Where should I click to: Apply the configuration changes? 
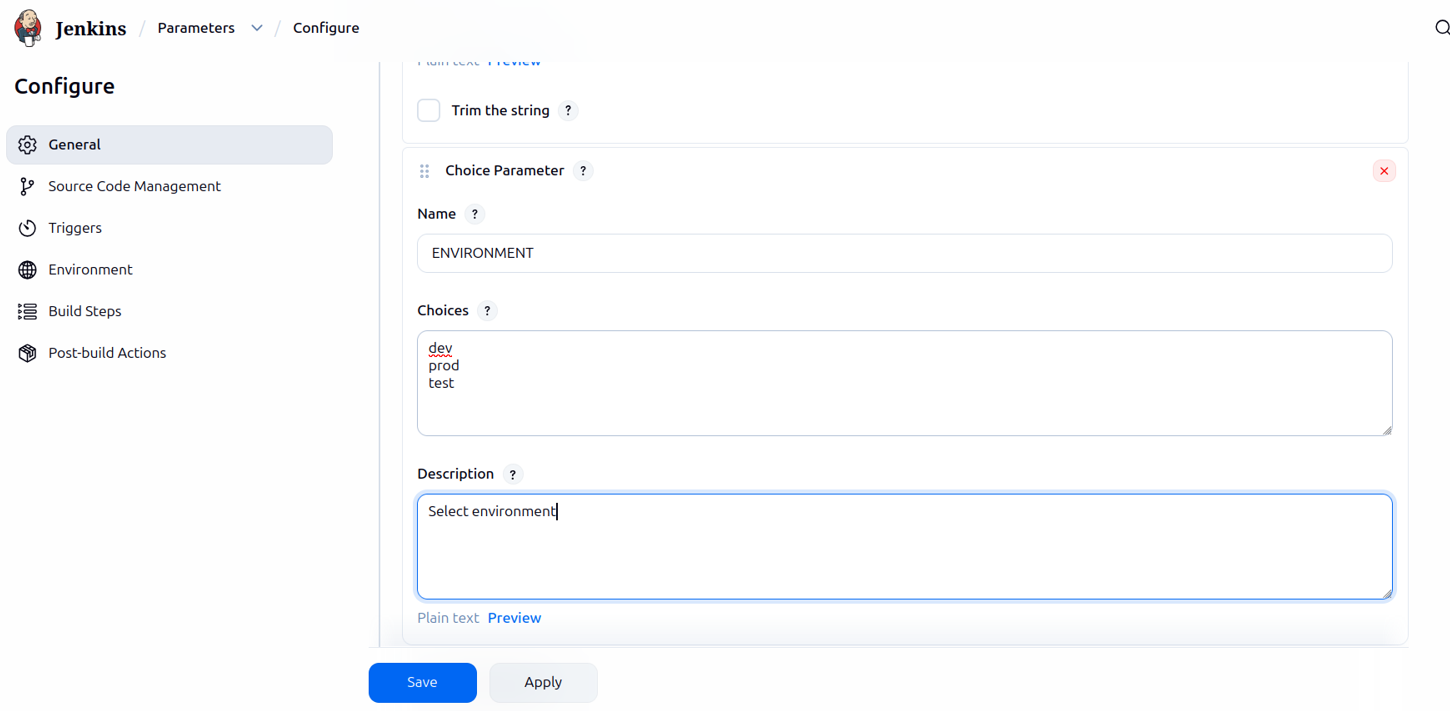(542, 682)
